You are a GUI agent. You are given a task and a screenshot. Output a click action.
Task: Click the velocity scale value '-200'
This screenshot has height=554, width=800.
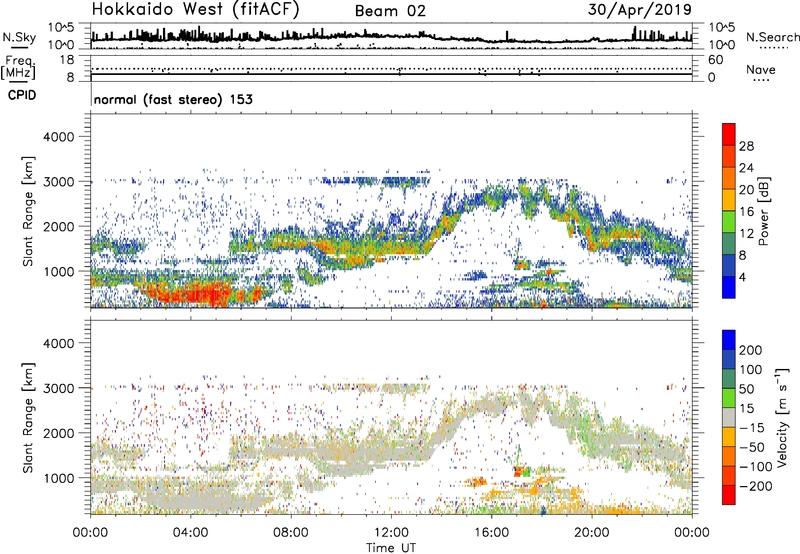(755, 486)
